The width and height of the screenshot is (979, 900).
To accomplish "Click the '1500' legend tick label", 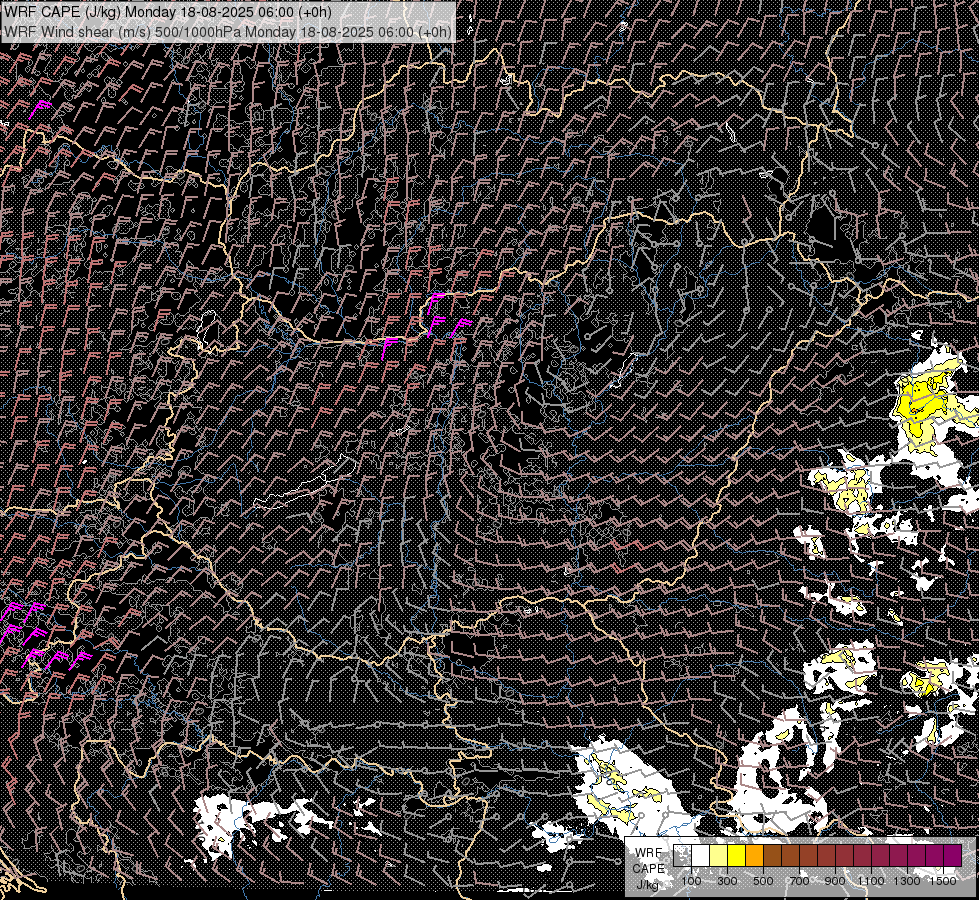I will 943,881.
